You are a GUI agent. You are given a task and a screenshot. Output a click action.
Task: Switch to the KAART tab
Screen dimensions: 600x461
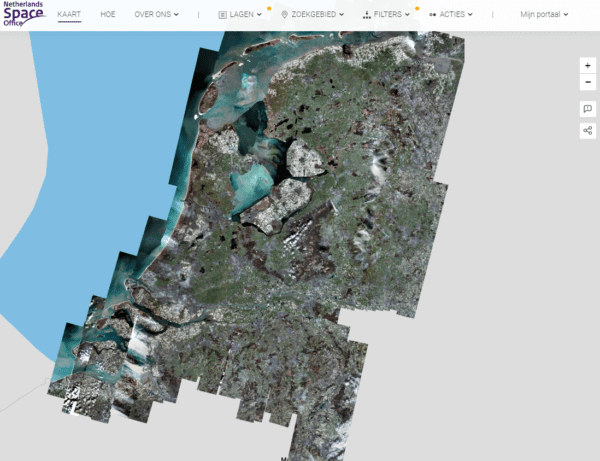69,15
